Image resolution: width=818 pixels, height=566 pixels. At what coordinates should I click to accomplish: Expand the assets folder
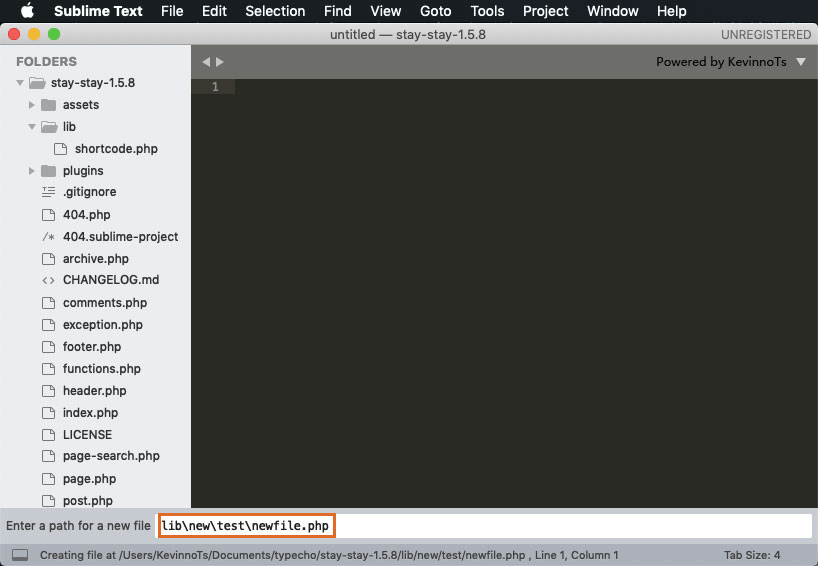[x=32, y=105]
